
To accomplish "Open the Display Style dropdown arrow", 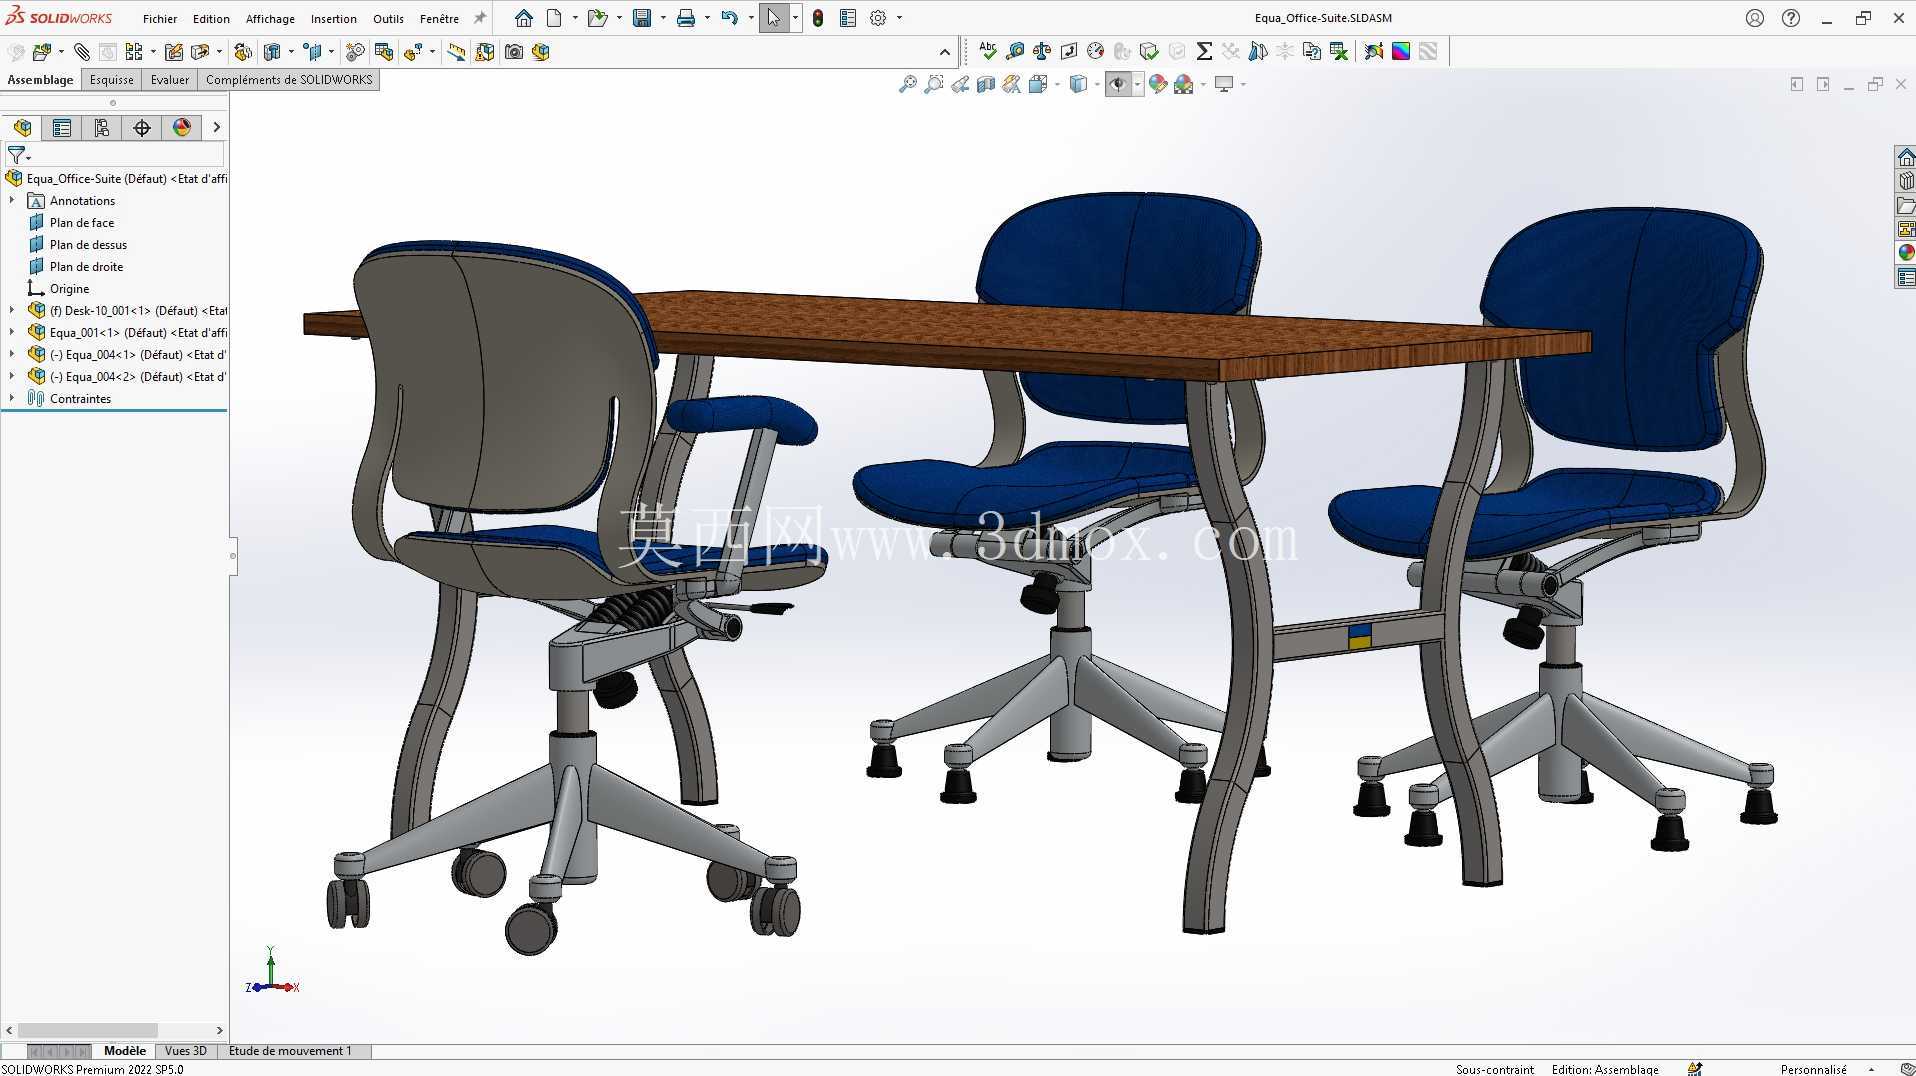I will pyautogui.click(x=1097, y=84).
